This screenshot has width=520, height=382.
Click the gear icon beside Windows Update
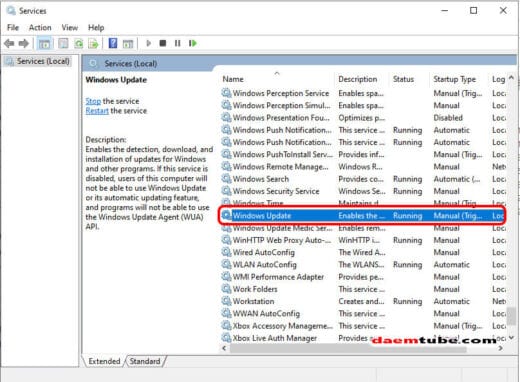[x=226, y=216]
